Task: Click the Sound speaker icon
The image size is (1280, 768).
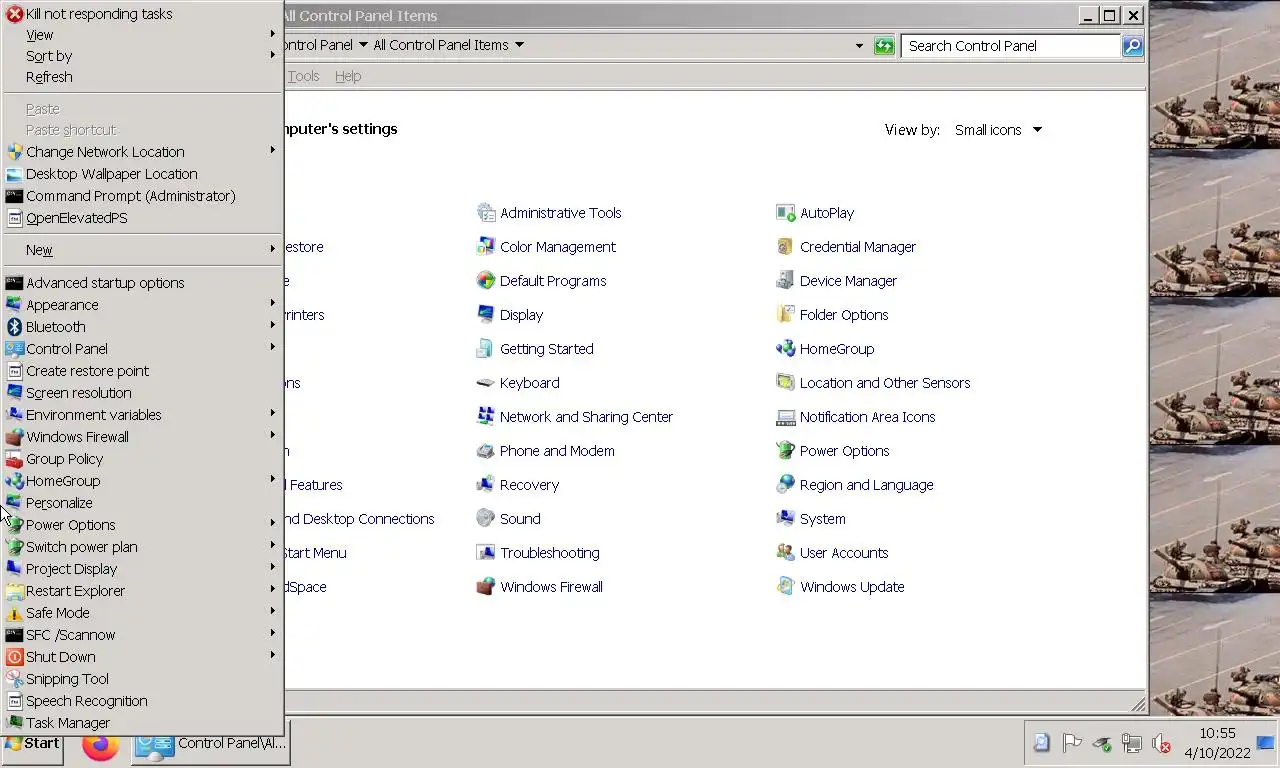Action: pyautogui.click(x=486, y=519)
